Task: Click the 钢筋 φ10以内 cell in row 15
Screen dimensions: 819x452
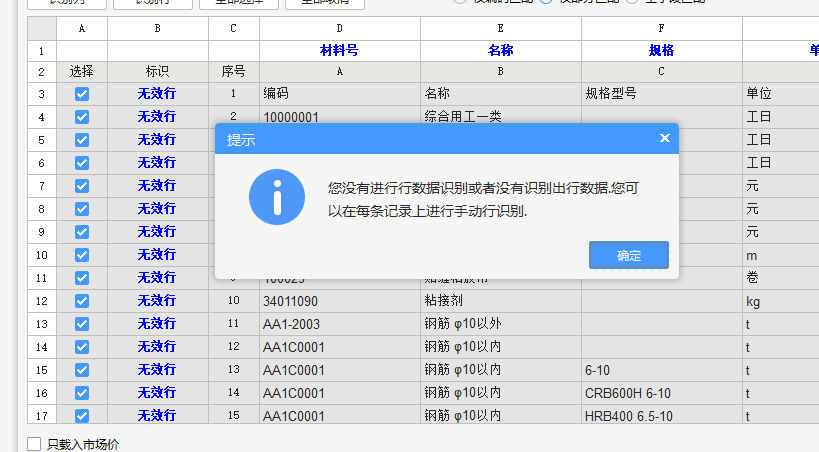Action: [500, 370]
